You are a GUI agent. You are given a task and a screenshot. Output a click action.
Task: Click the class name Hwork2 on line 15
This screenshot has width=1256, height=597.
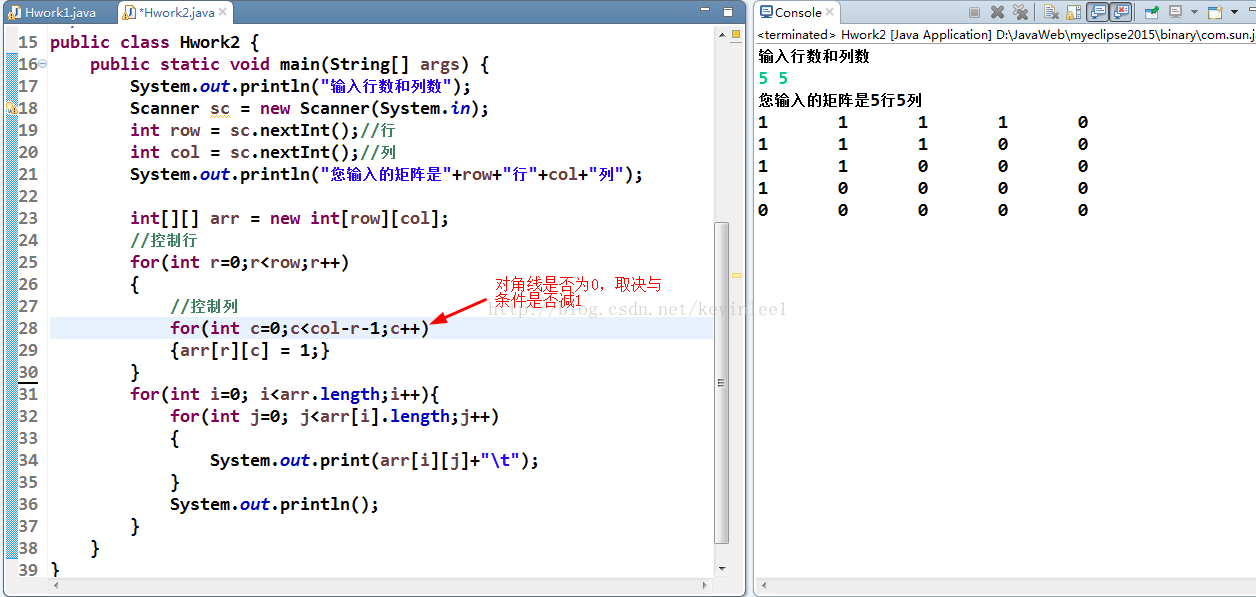coord(209,42)
